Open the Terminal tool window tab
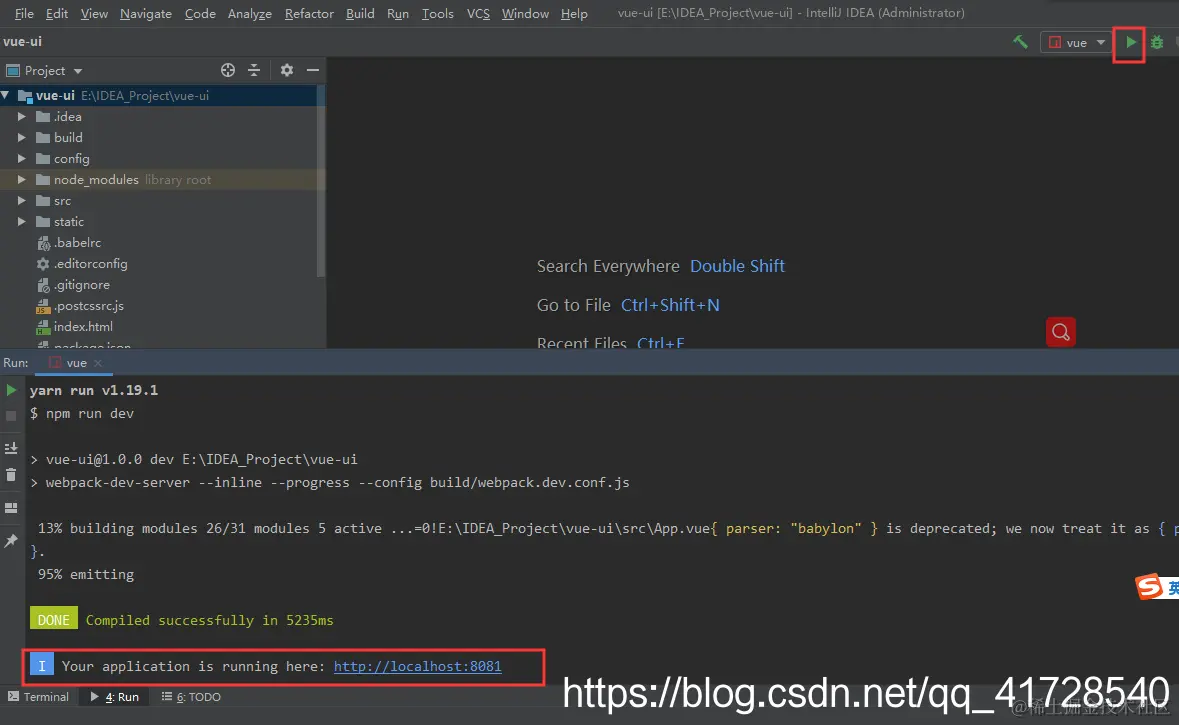1179x725 pixels. click(38, 697)
